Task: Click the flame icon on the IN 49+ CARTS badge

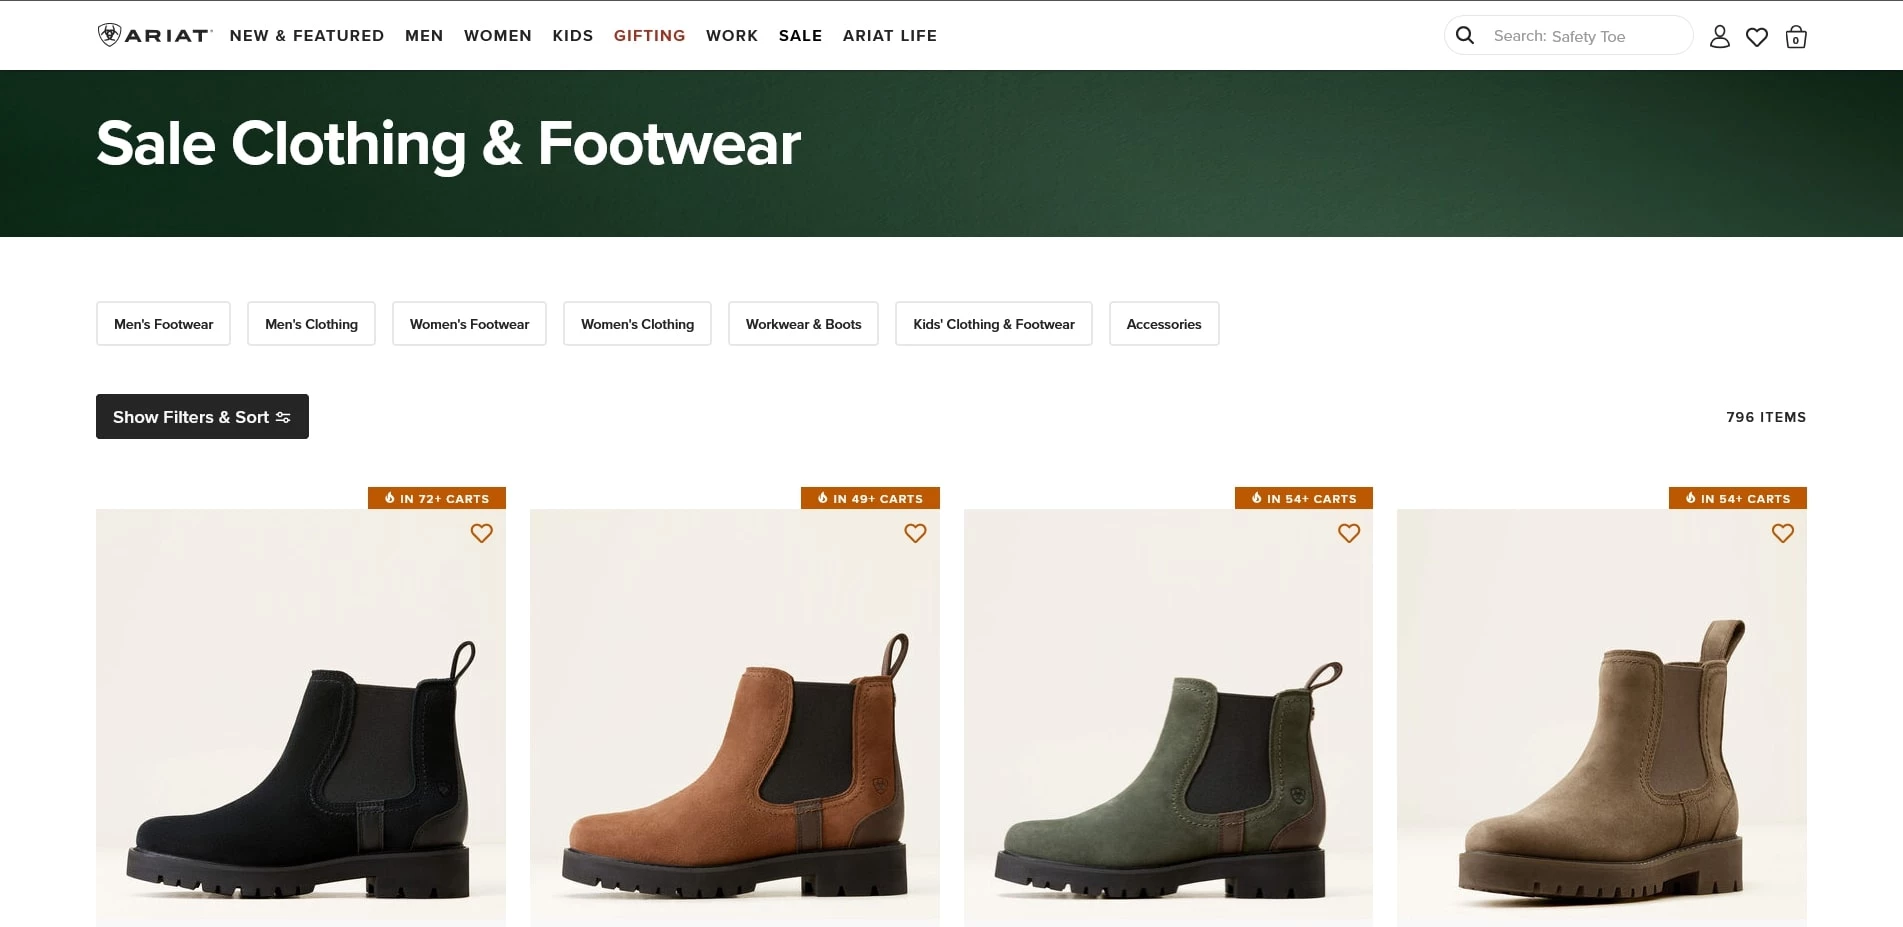Action: pyautogui.click(x=824, y=498)
